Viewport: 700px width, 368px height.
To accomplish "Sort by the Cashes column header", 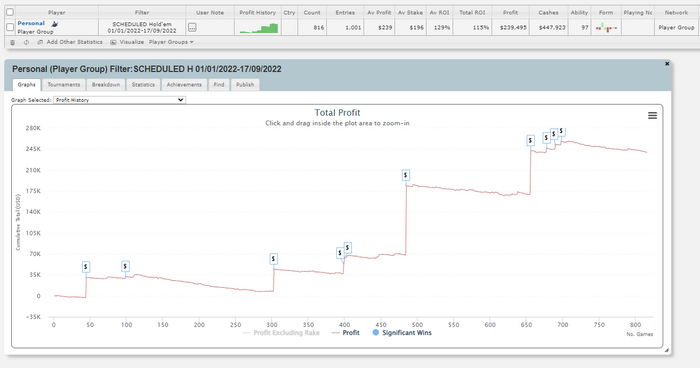I will click(548, 13).
